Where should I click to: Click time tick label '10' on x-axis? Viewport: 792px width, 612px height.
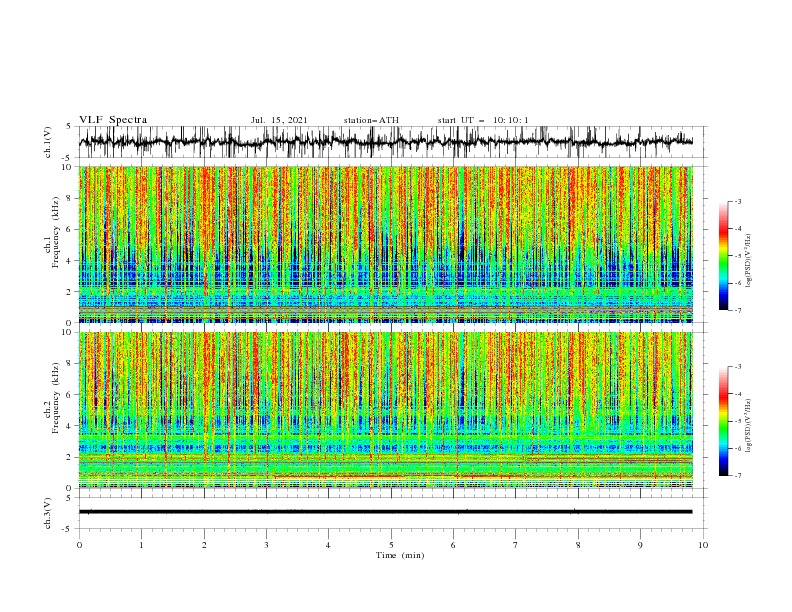[703, 545]
